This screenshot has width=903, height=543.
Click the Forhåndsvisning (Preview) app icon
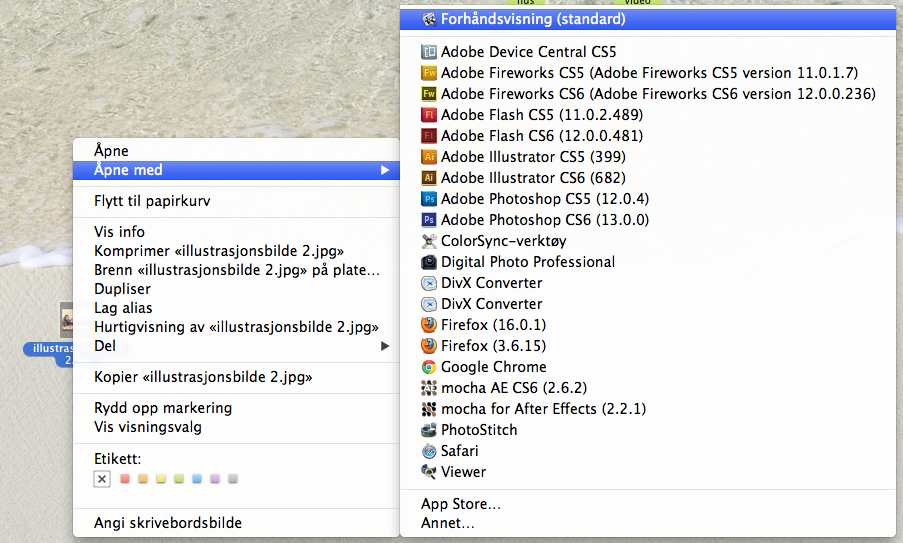point(429,19)
